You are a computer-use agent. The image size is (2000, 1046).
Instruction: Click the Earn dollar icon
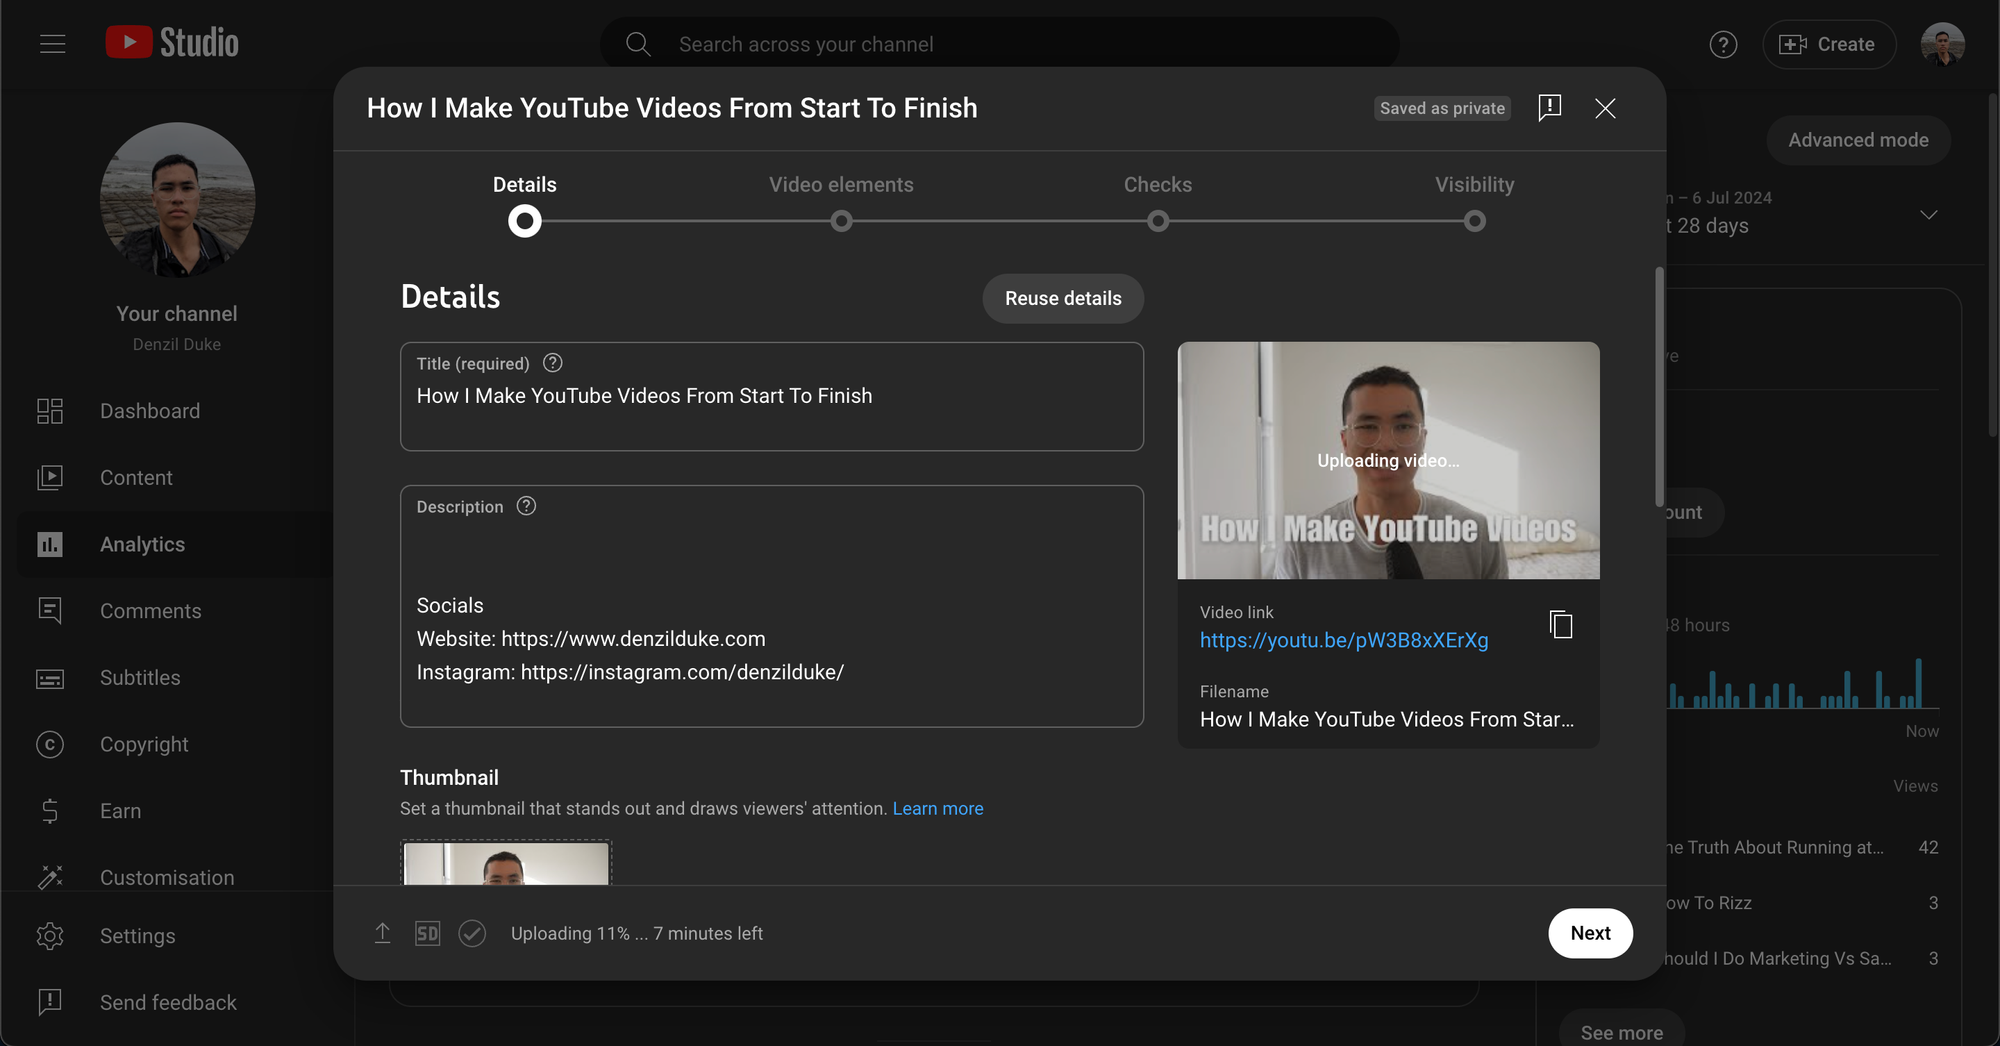(x=50, y=811)
